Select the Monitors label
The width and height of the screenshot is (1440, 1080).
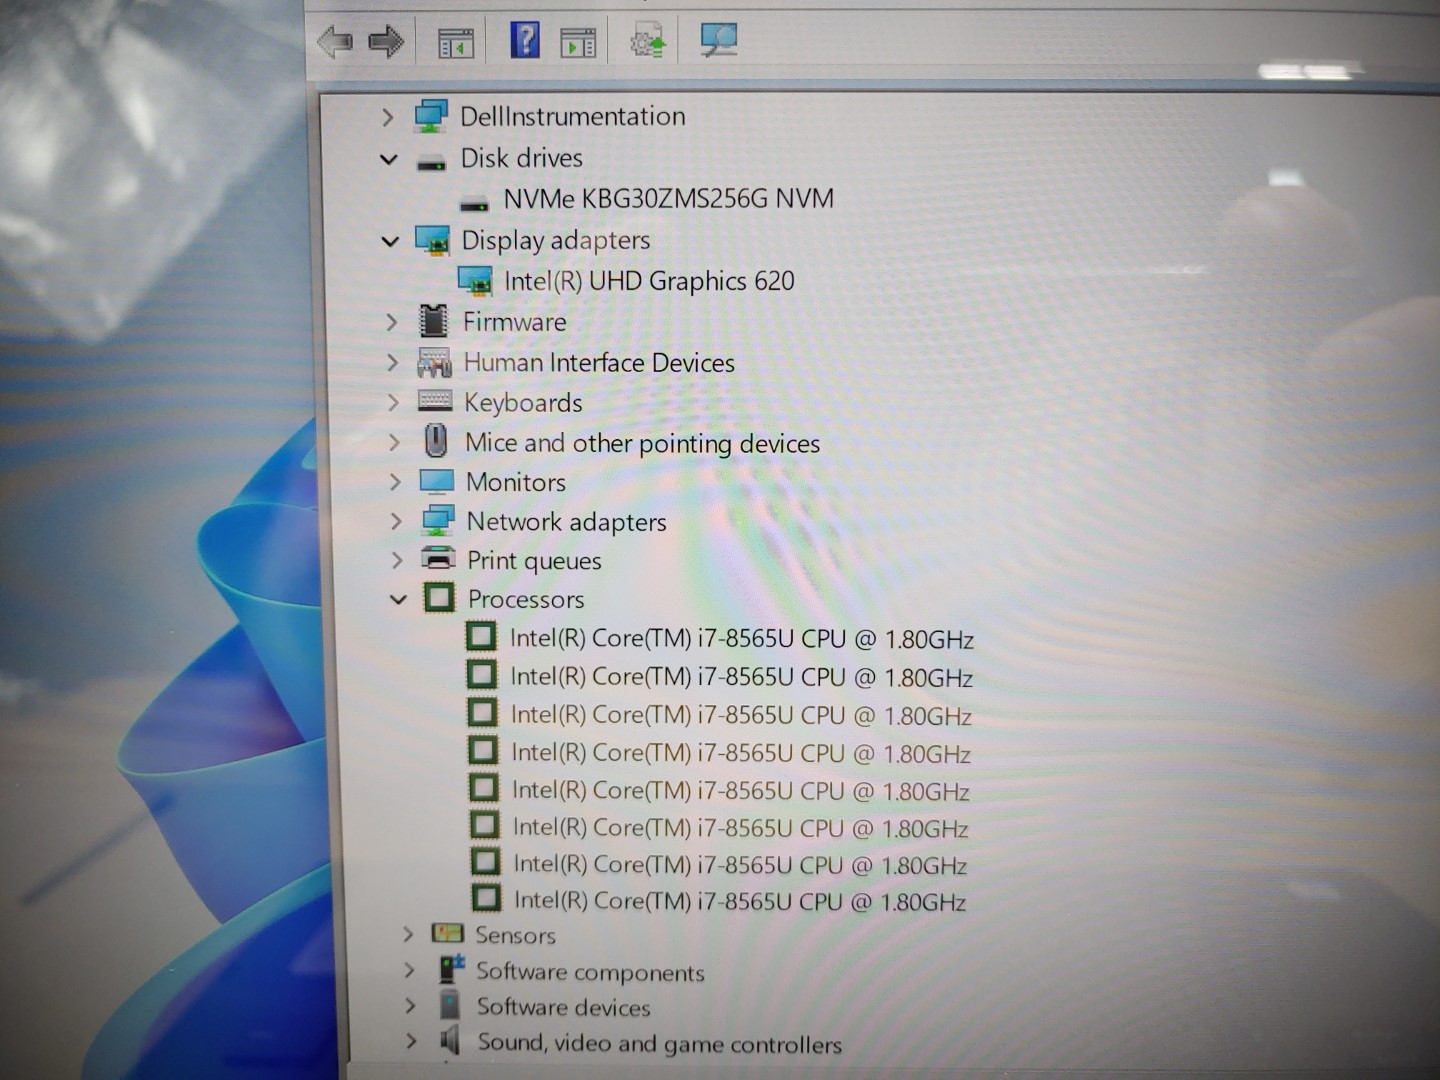(516, 482)
